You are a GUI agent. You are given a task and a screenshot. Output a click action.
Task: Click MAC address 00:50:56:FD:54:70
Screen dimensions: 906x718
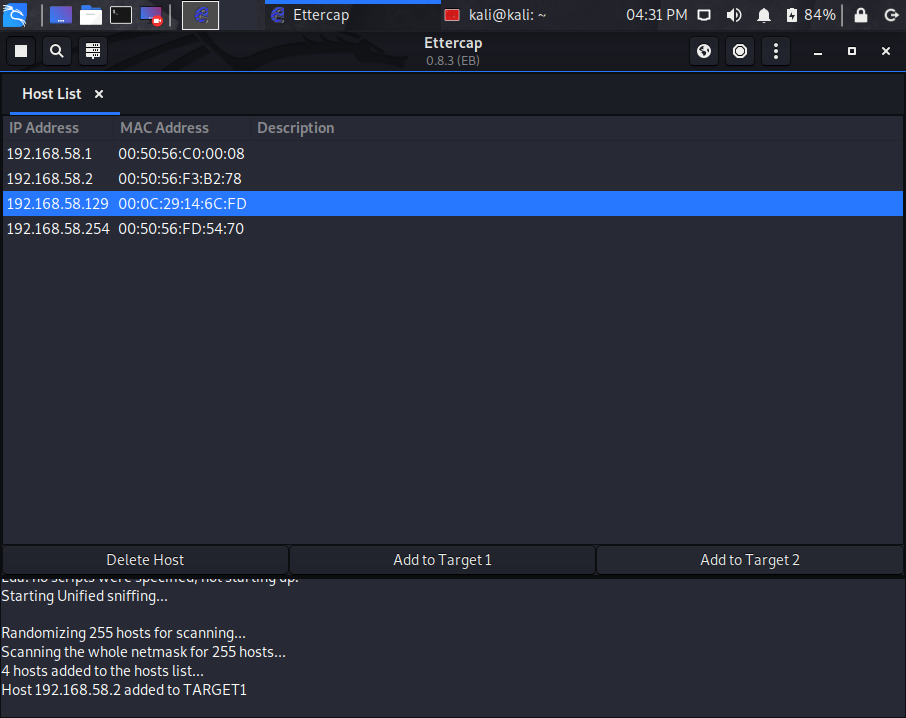[181, 229]
